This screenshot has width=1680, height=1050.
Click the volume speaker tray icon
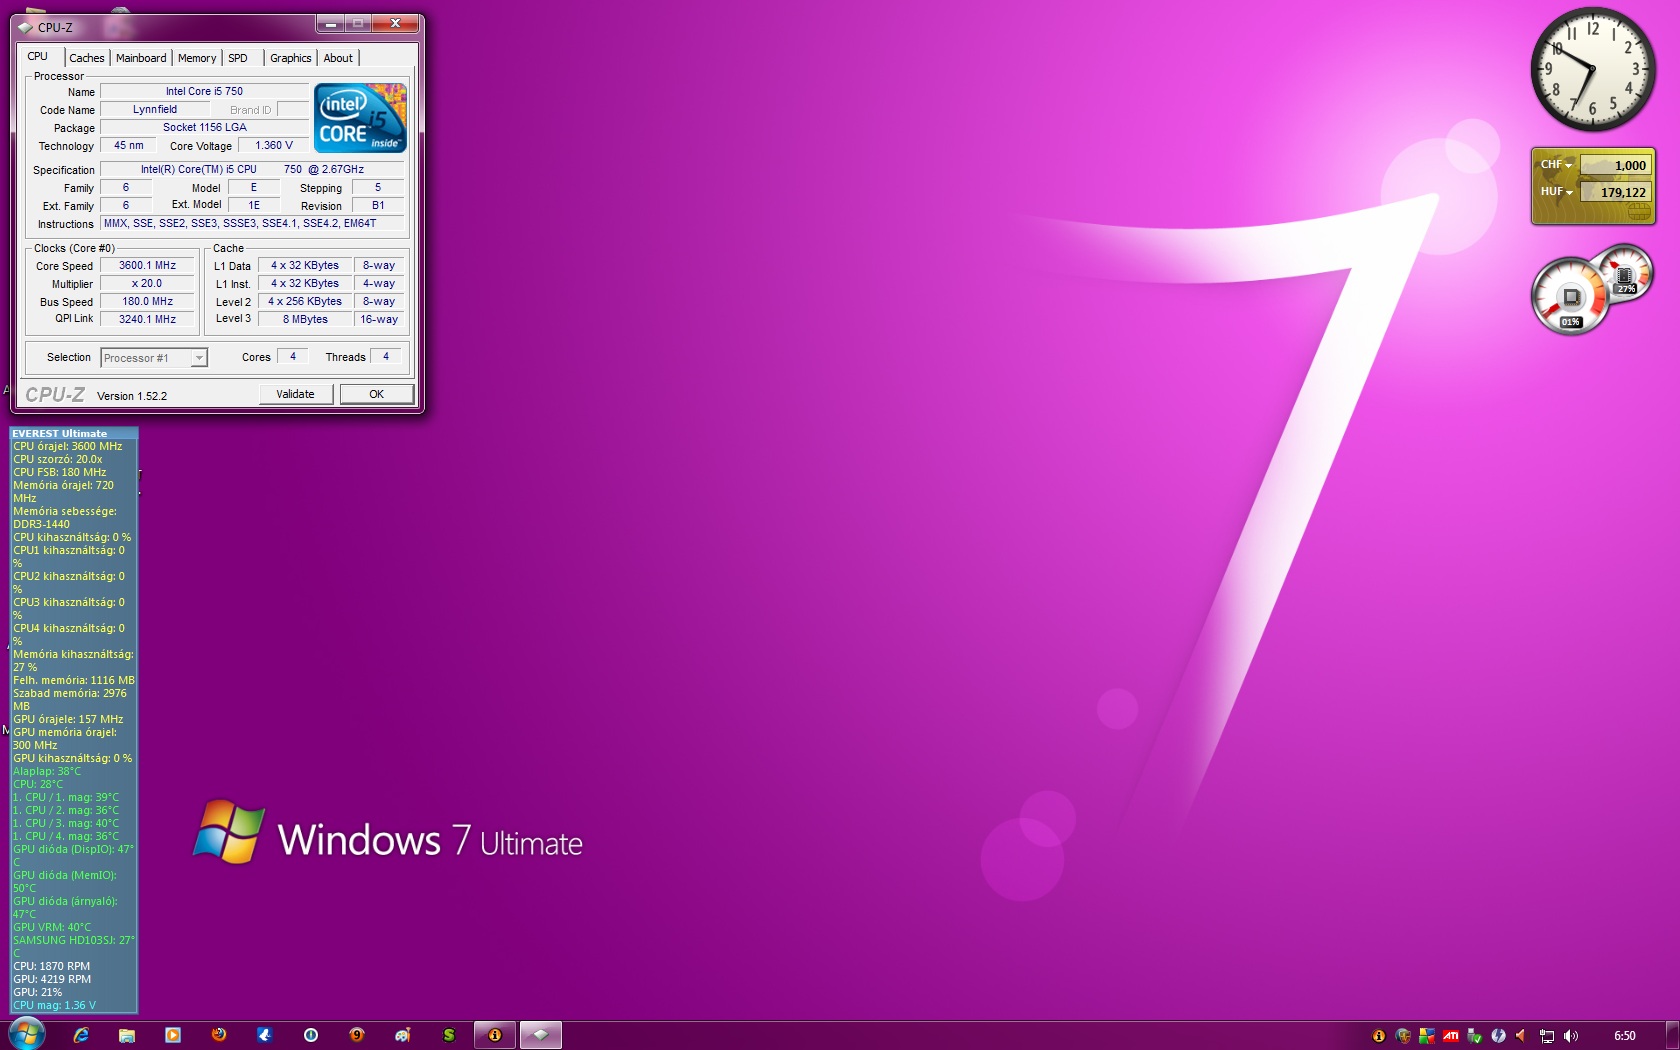1571,1036
